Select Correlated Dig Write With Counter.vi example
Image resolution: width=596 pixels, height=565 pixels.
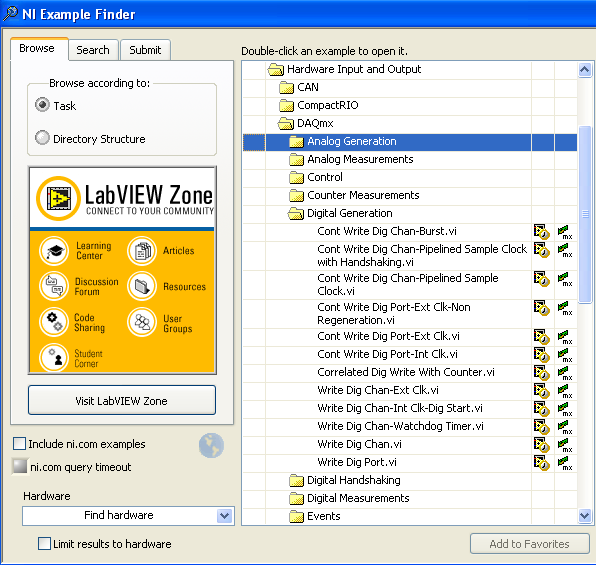(406, 372)
